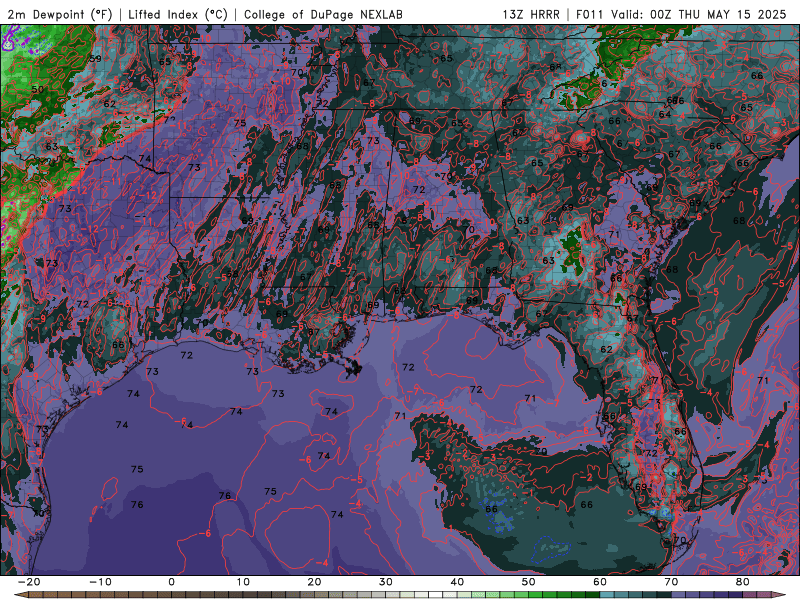Click the "13Z HRRR" model run label
Screen dimensions: 800x600
tap(531, 14)
